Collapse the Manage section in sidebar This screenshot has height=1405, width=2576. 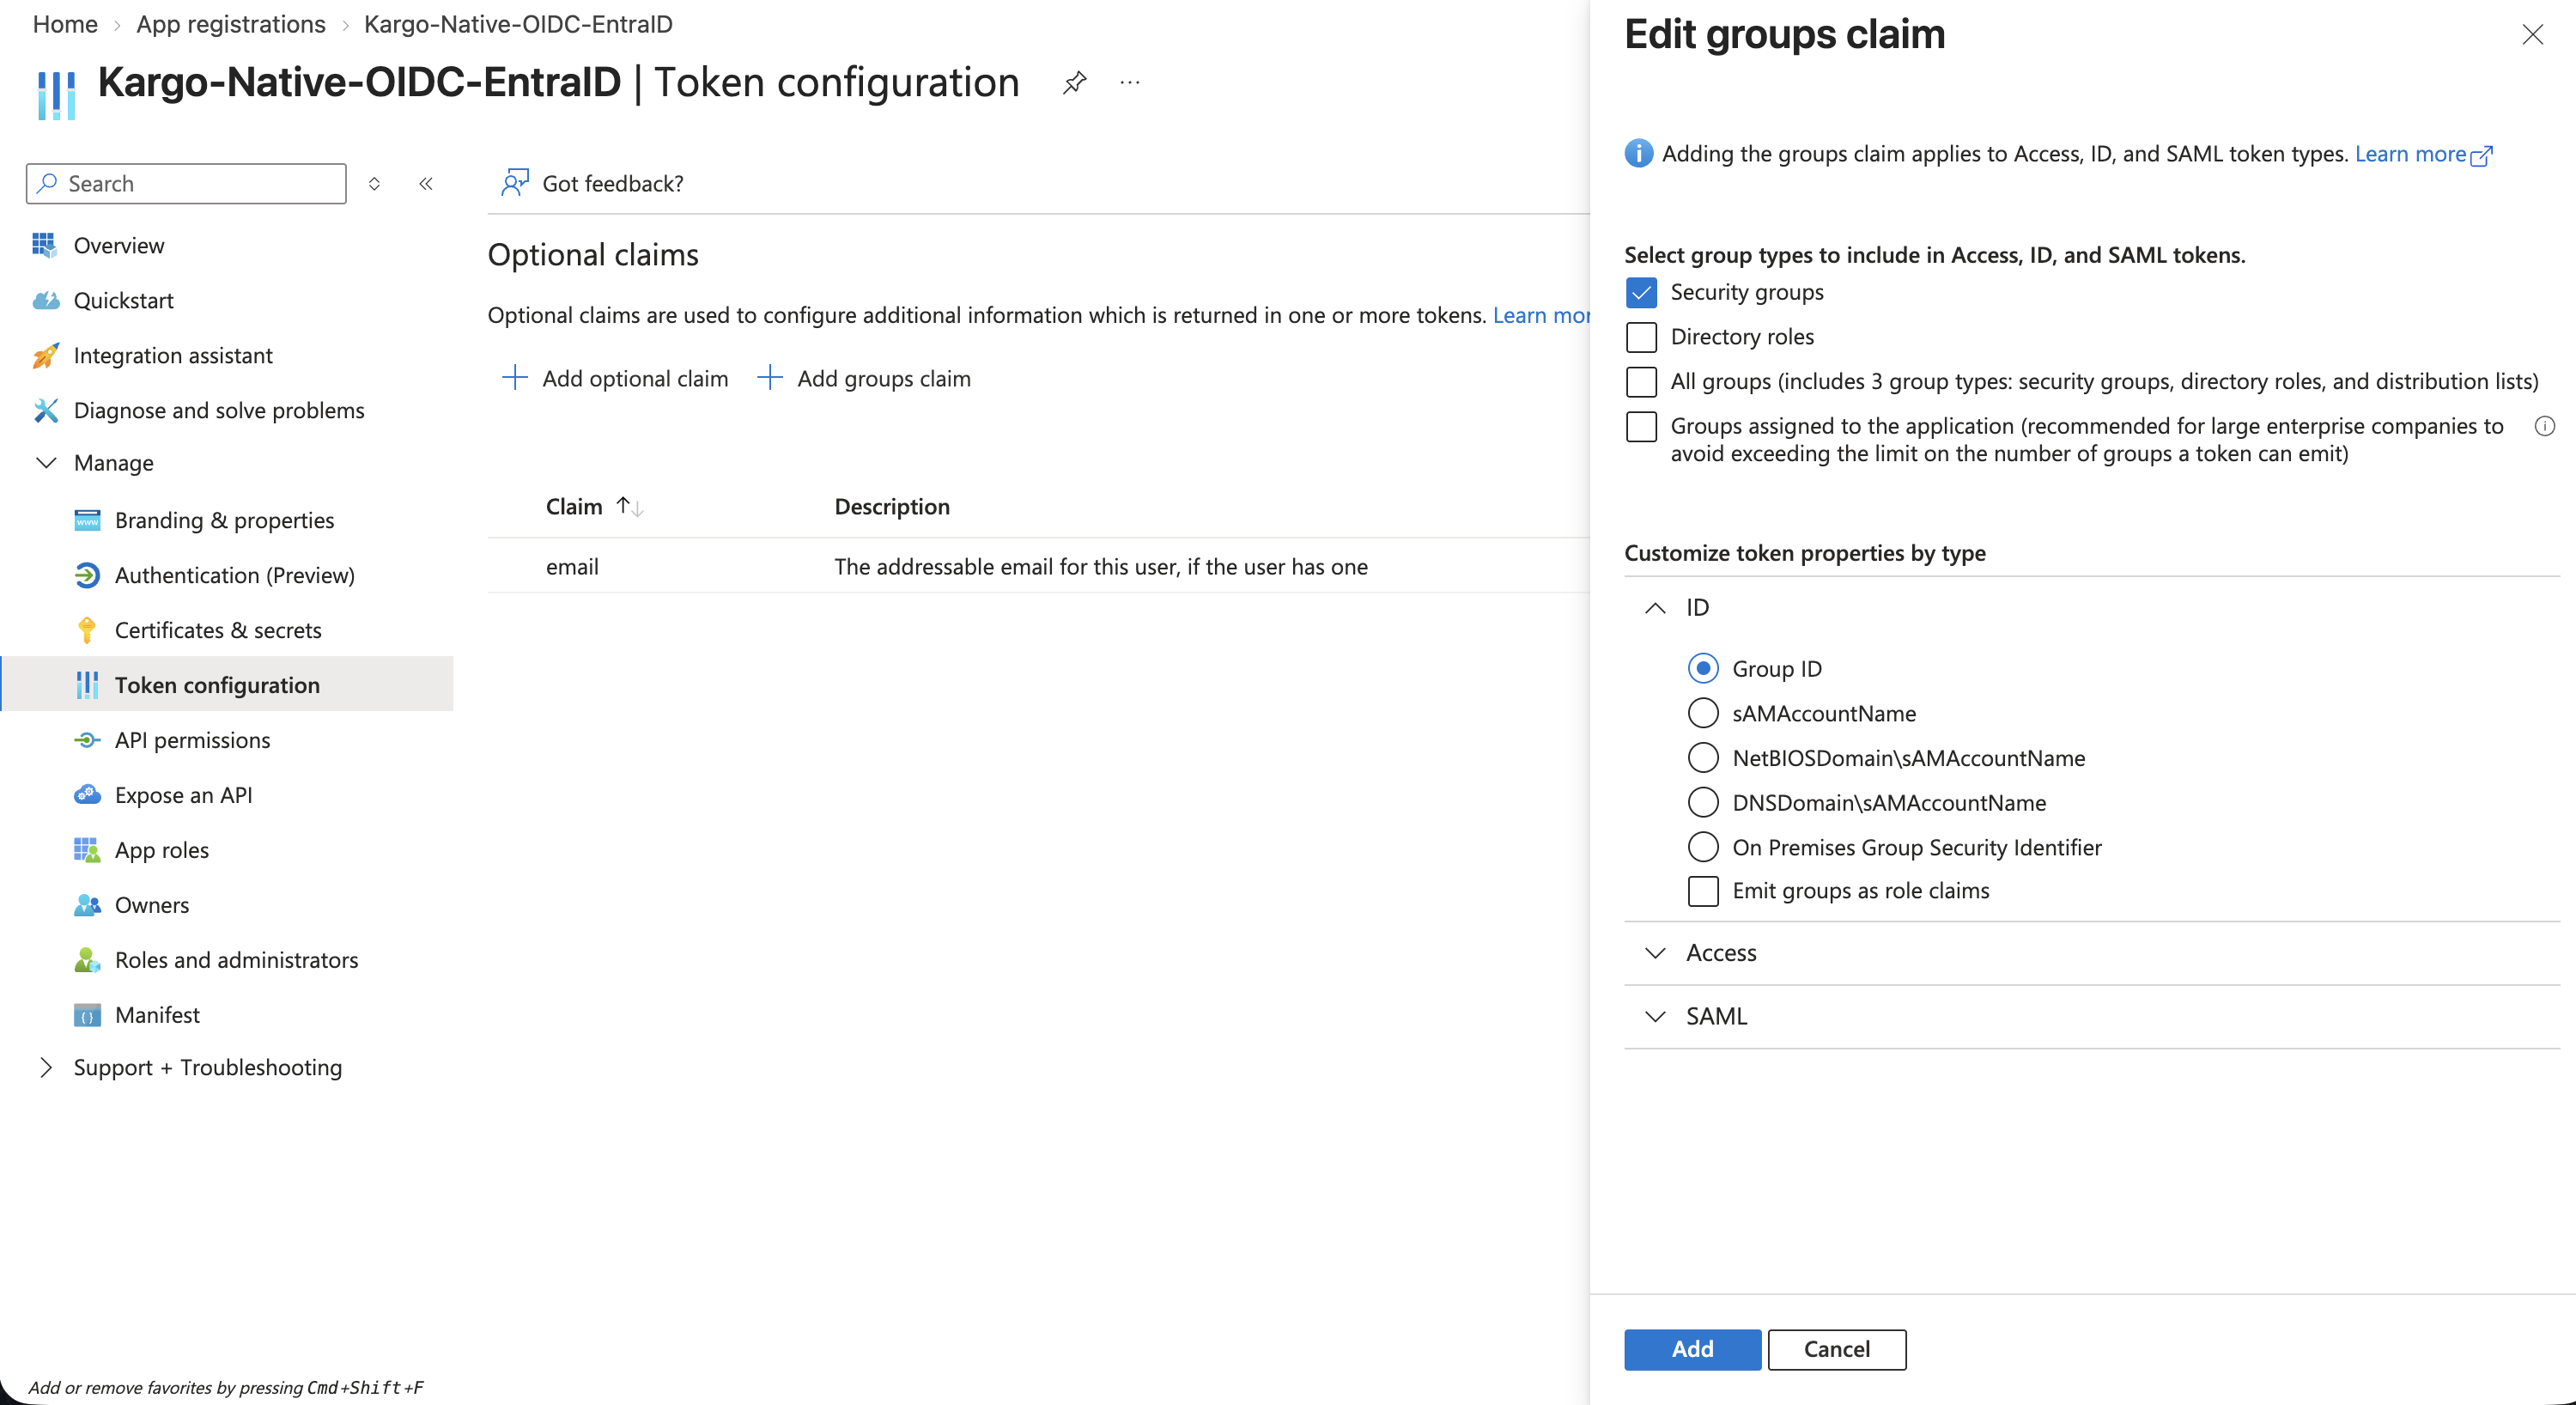click(x=46, y=462)
